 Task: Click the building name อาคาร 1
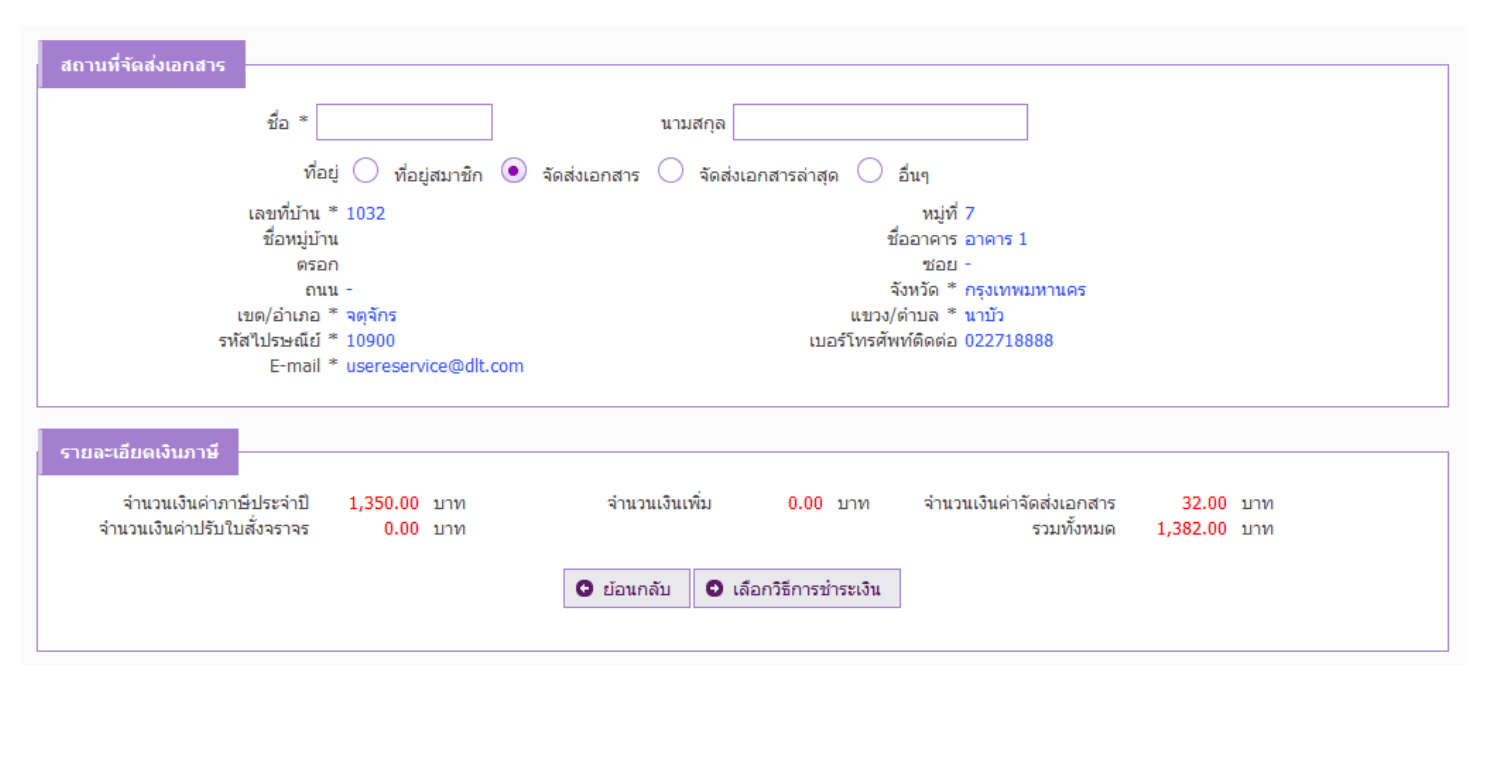pos(995,239)
